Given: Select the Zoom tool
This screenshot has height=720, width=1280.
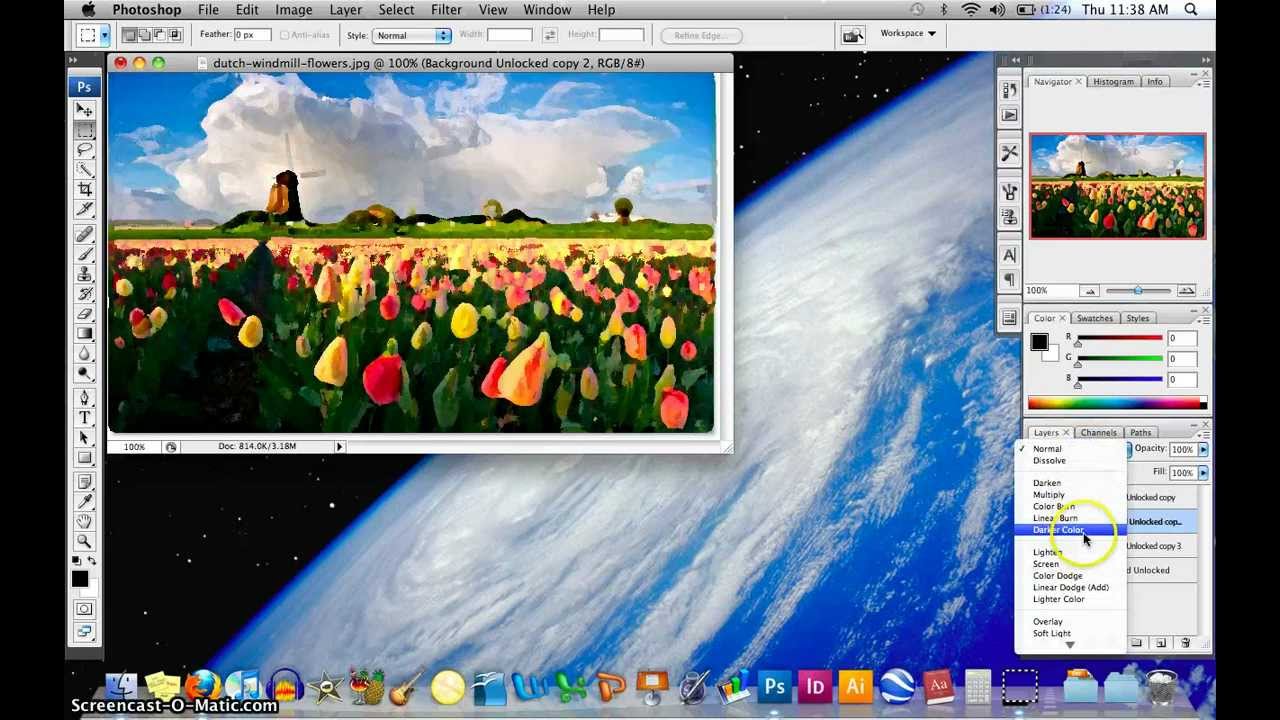Looking at the screenshot, I should 84,540.
